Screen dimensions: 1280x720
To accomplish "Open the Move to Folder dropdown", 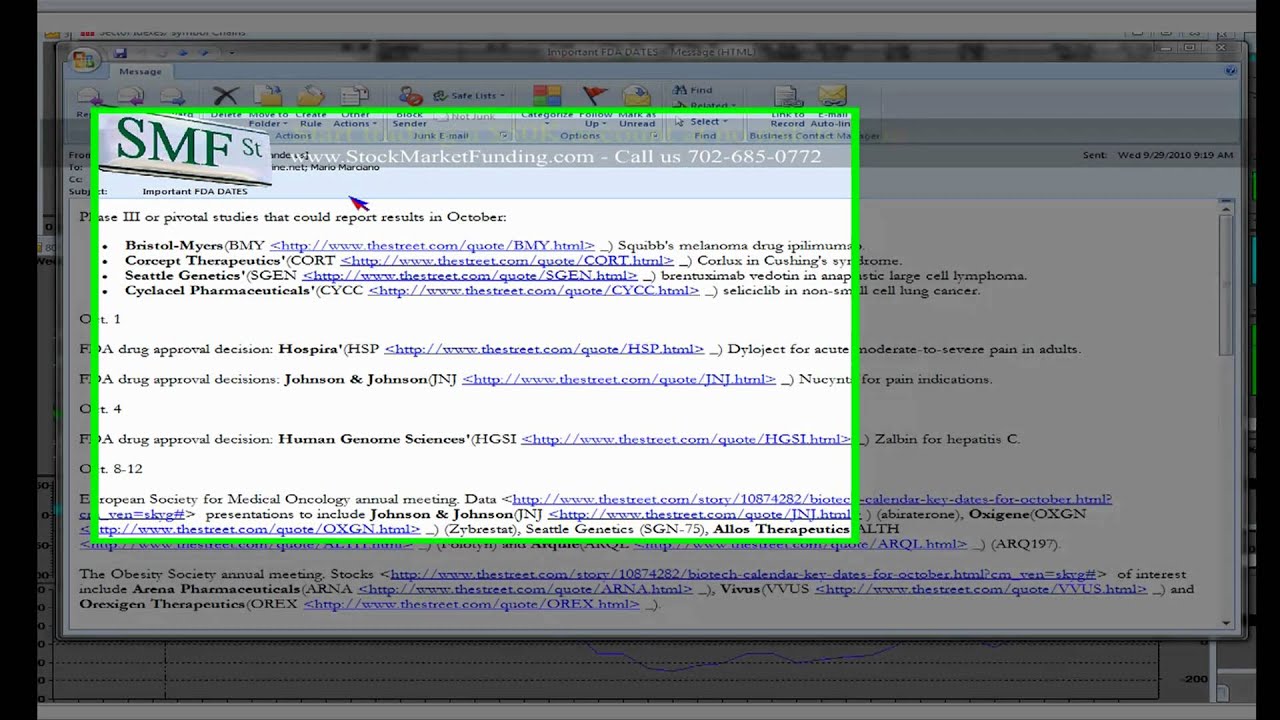I will pos(268,119).
